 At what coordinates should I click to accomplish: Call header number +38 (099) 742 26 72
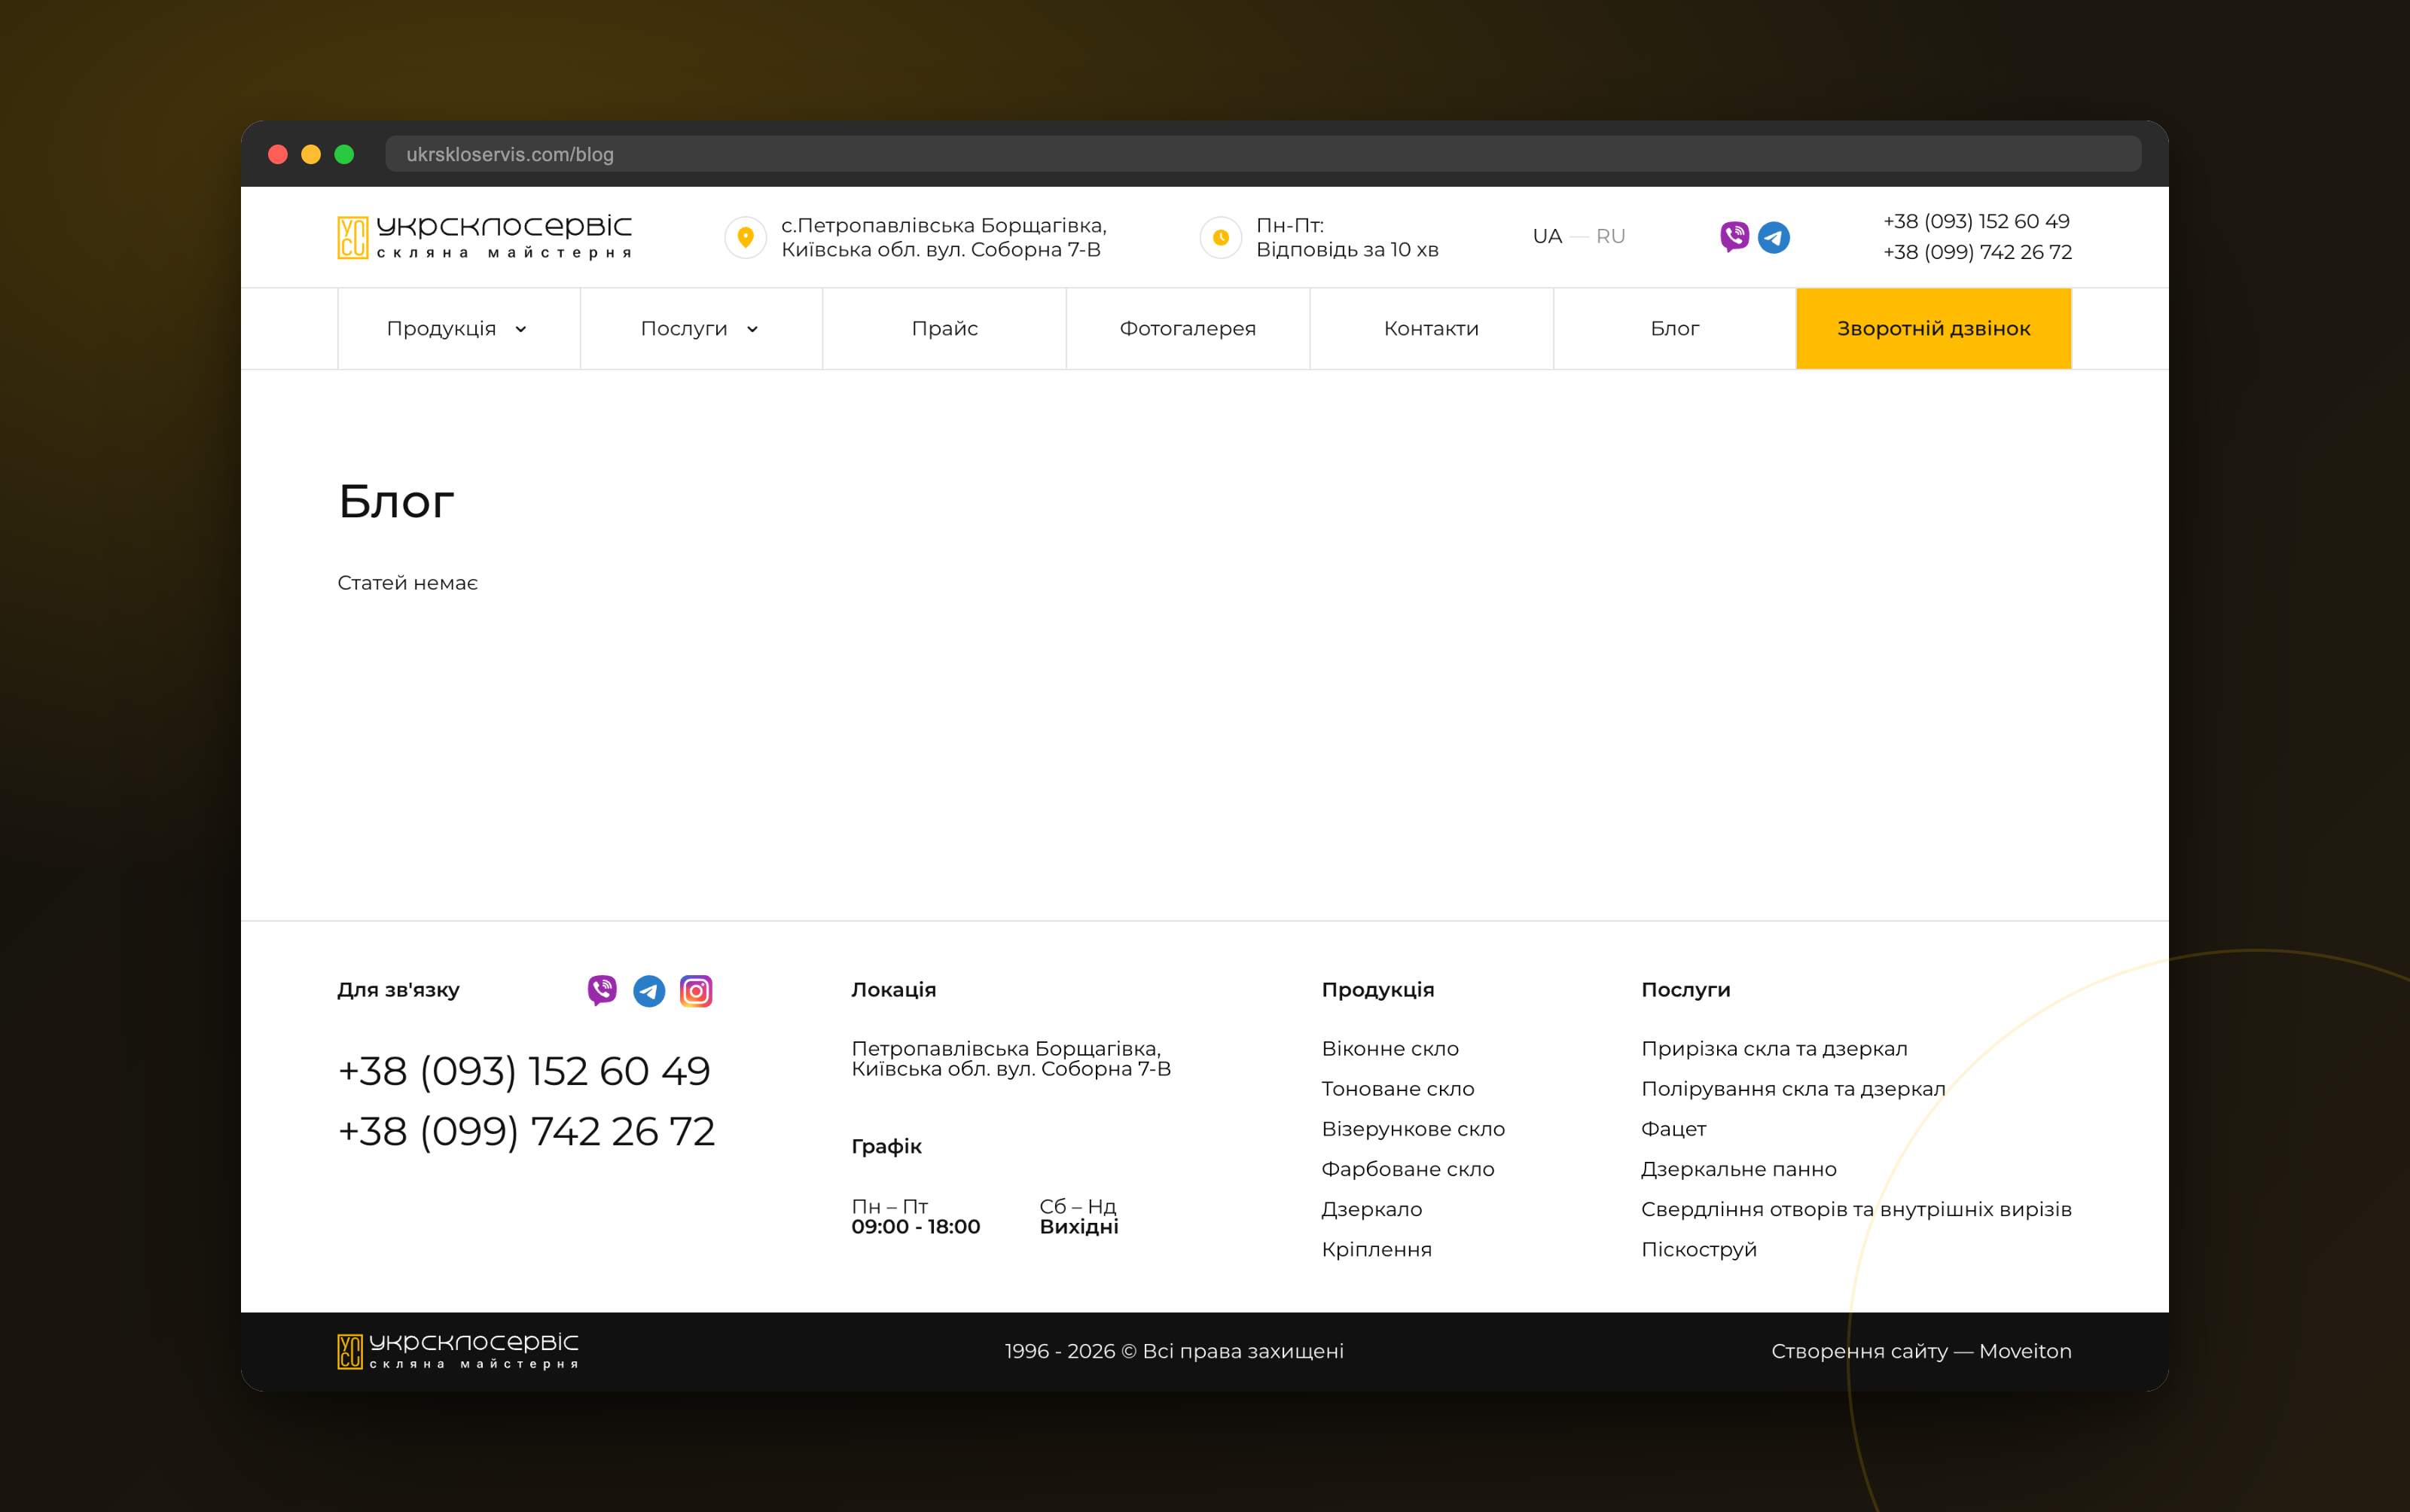[1977, 252]
